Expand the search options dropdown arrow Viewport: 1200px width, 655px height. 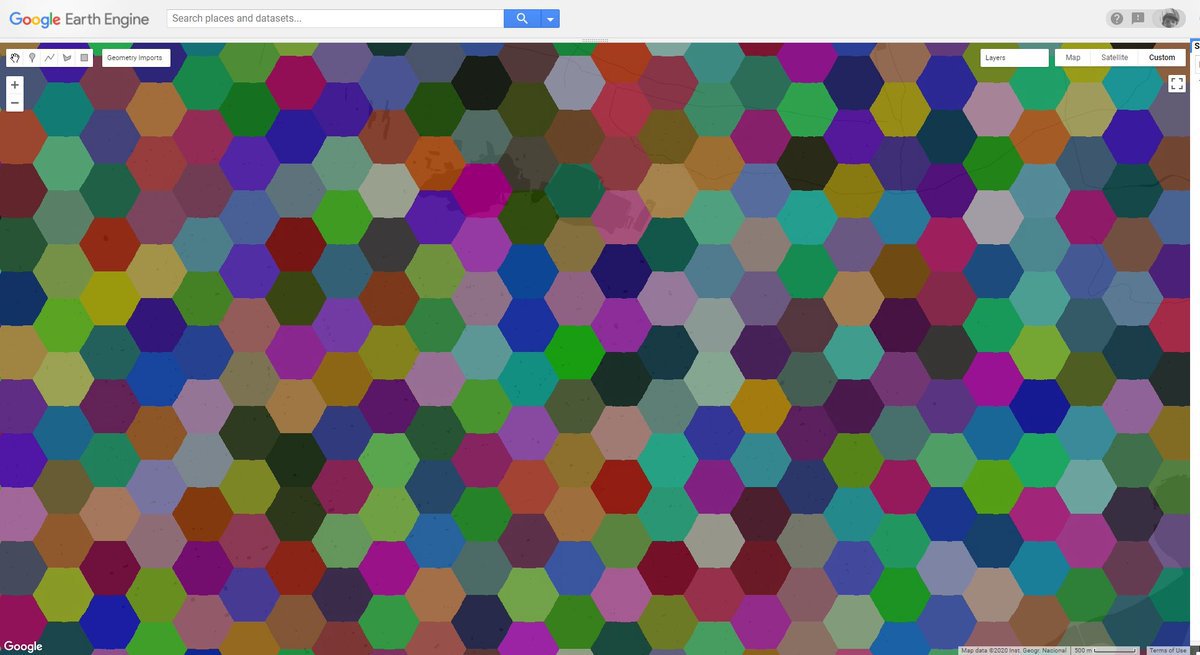click(550, 18)
